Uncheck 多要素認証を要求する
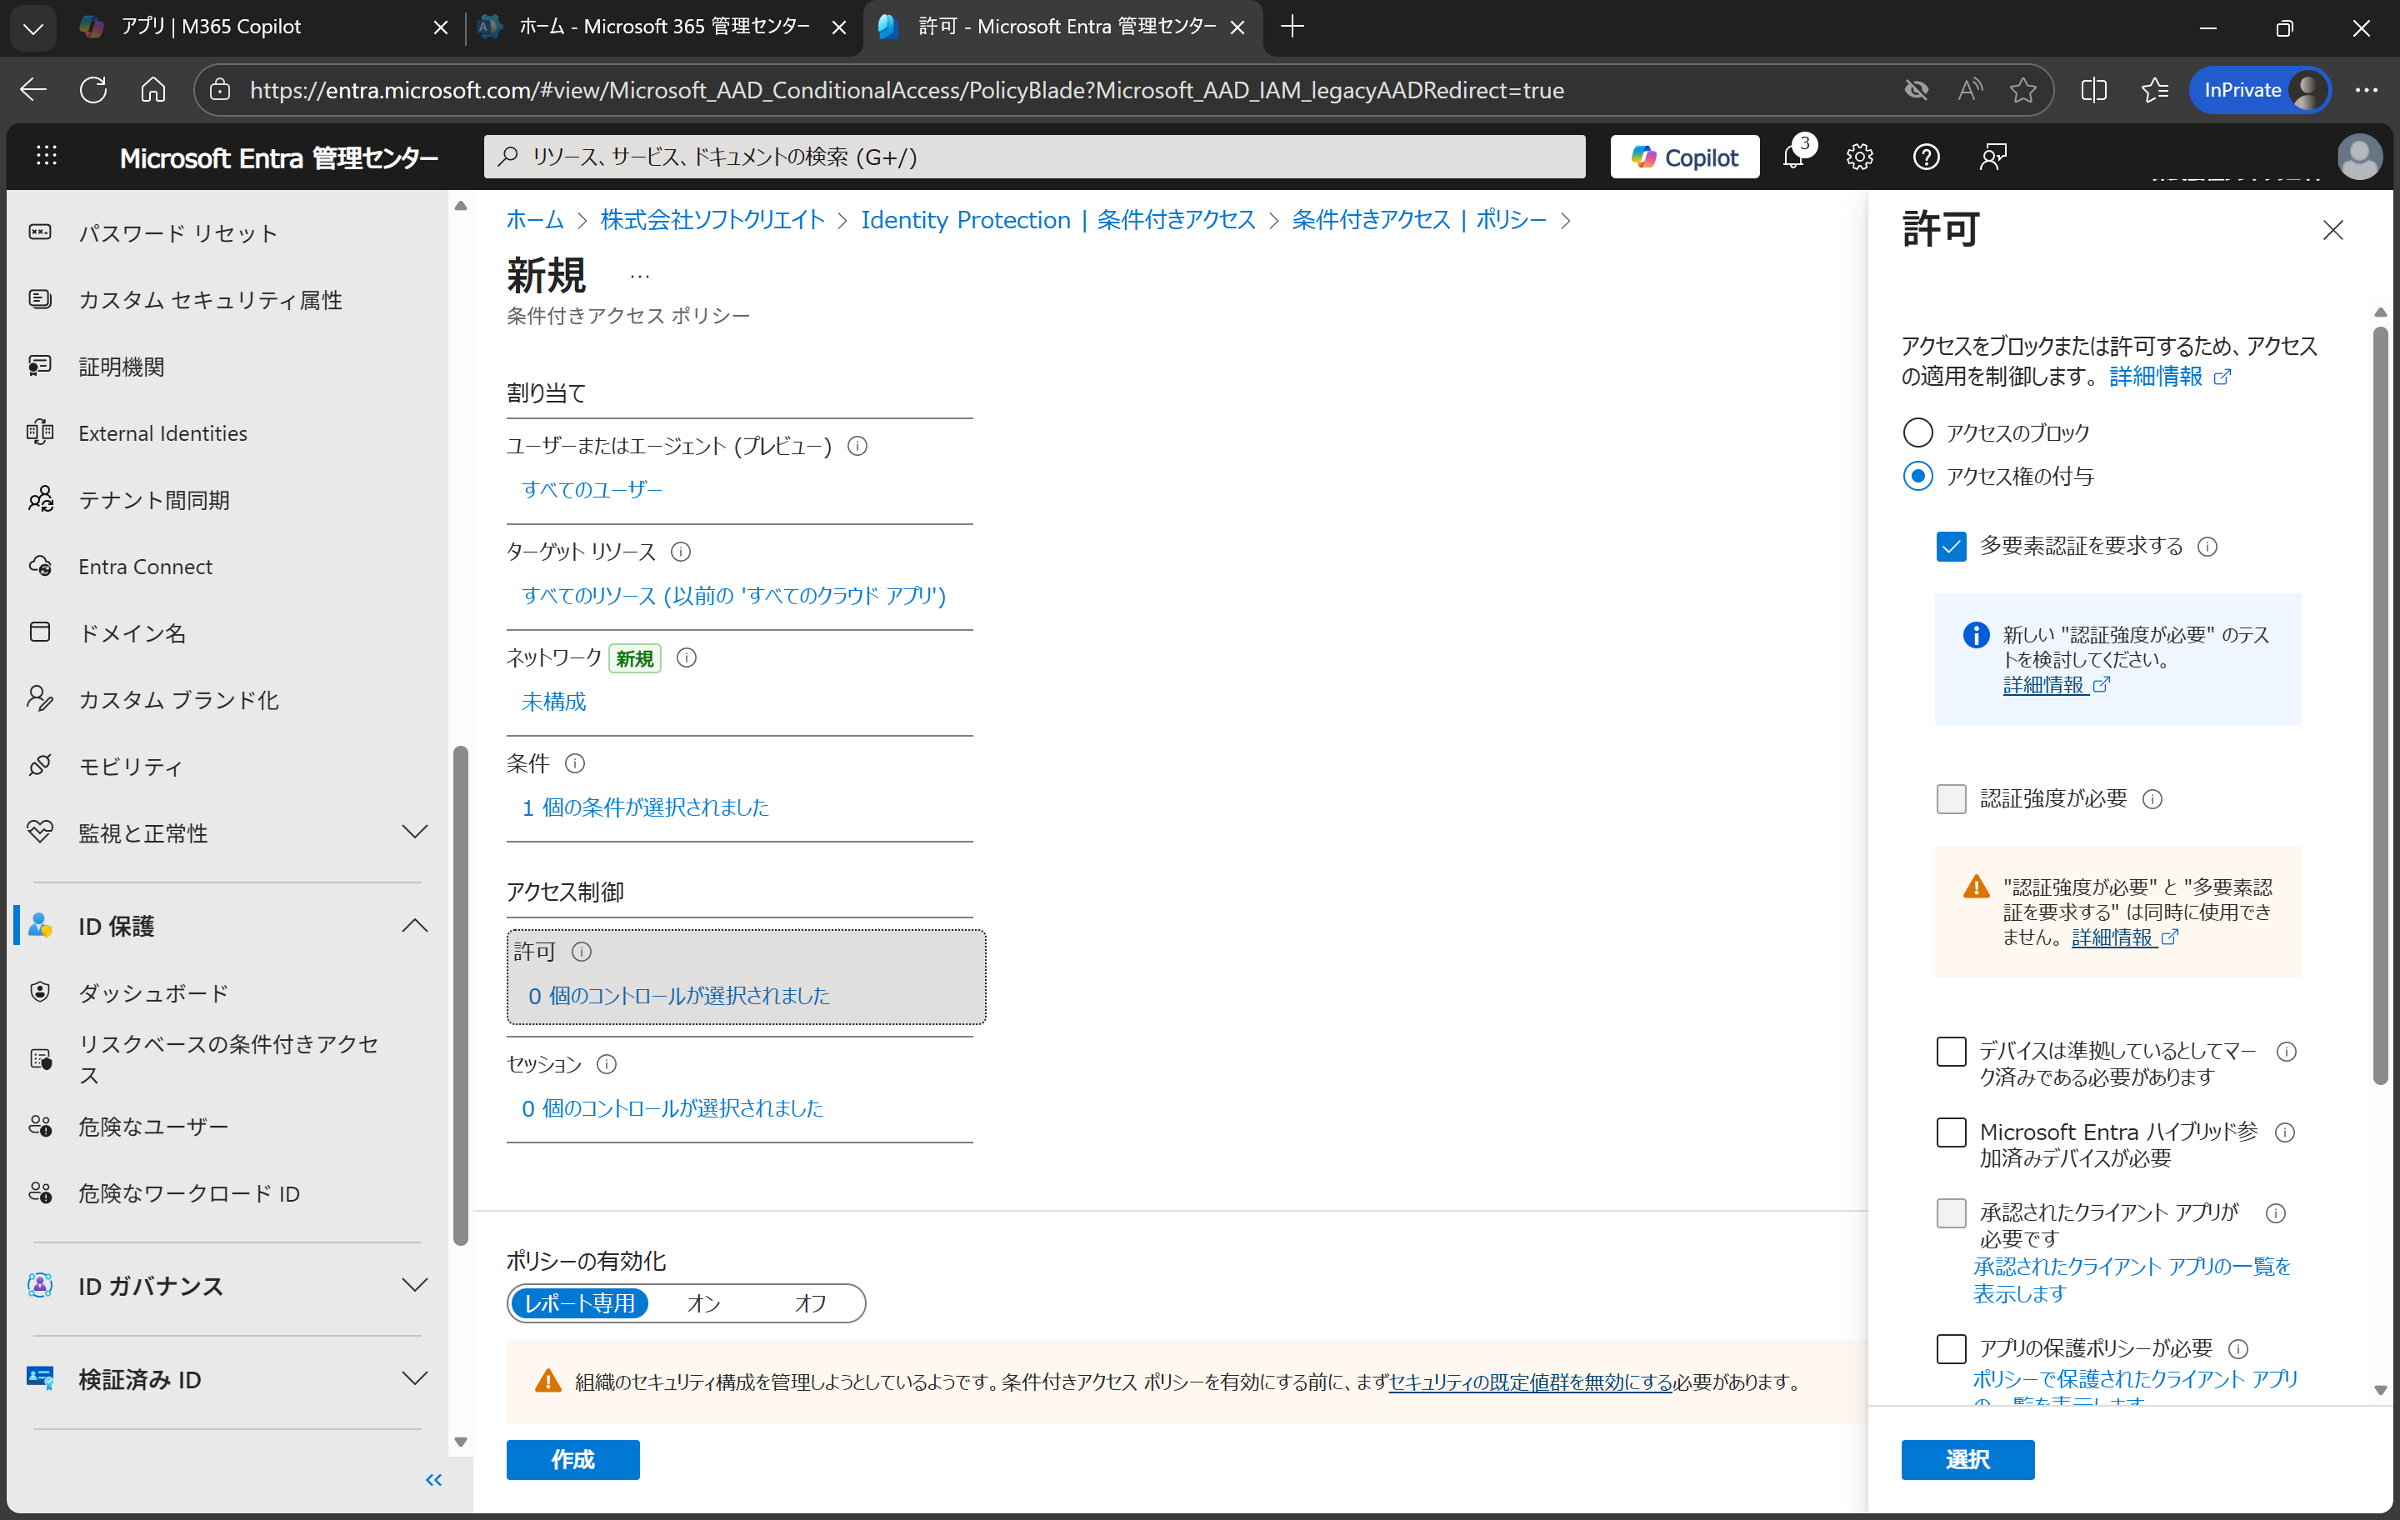This screenshot has width=2400, height=1520. 1950,546
